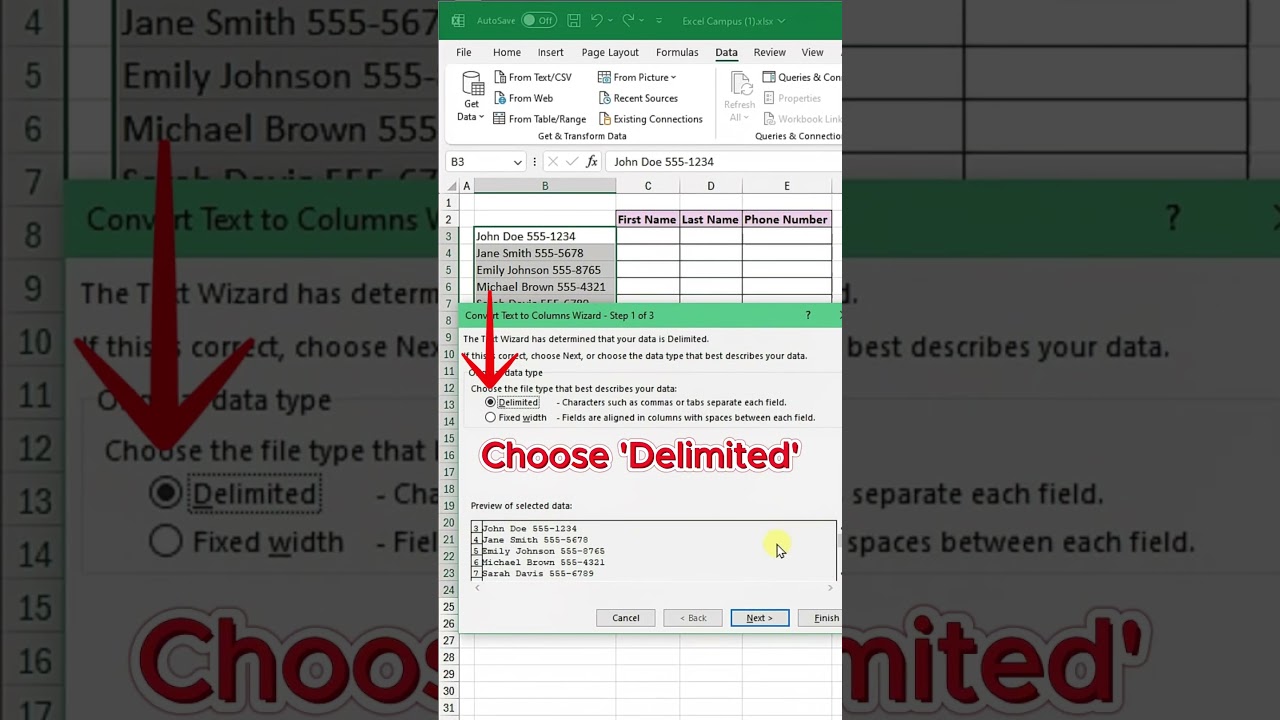Select column E header
Screen dimensions: 1280x720
(x=787, y=186)
